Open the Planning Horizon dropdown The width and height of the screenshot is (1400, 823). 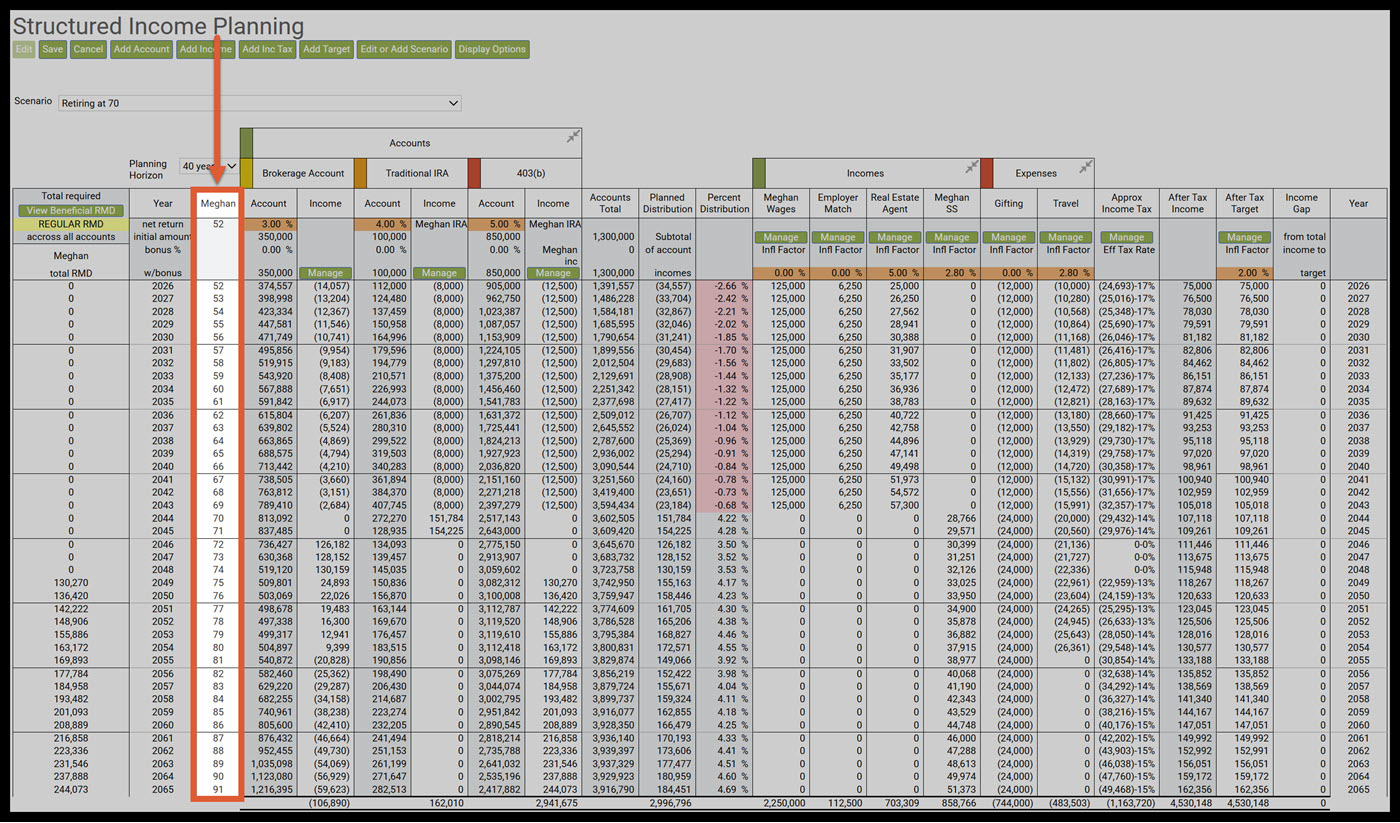pyautogui.click(x=209, y=166)
